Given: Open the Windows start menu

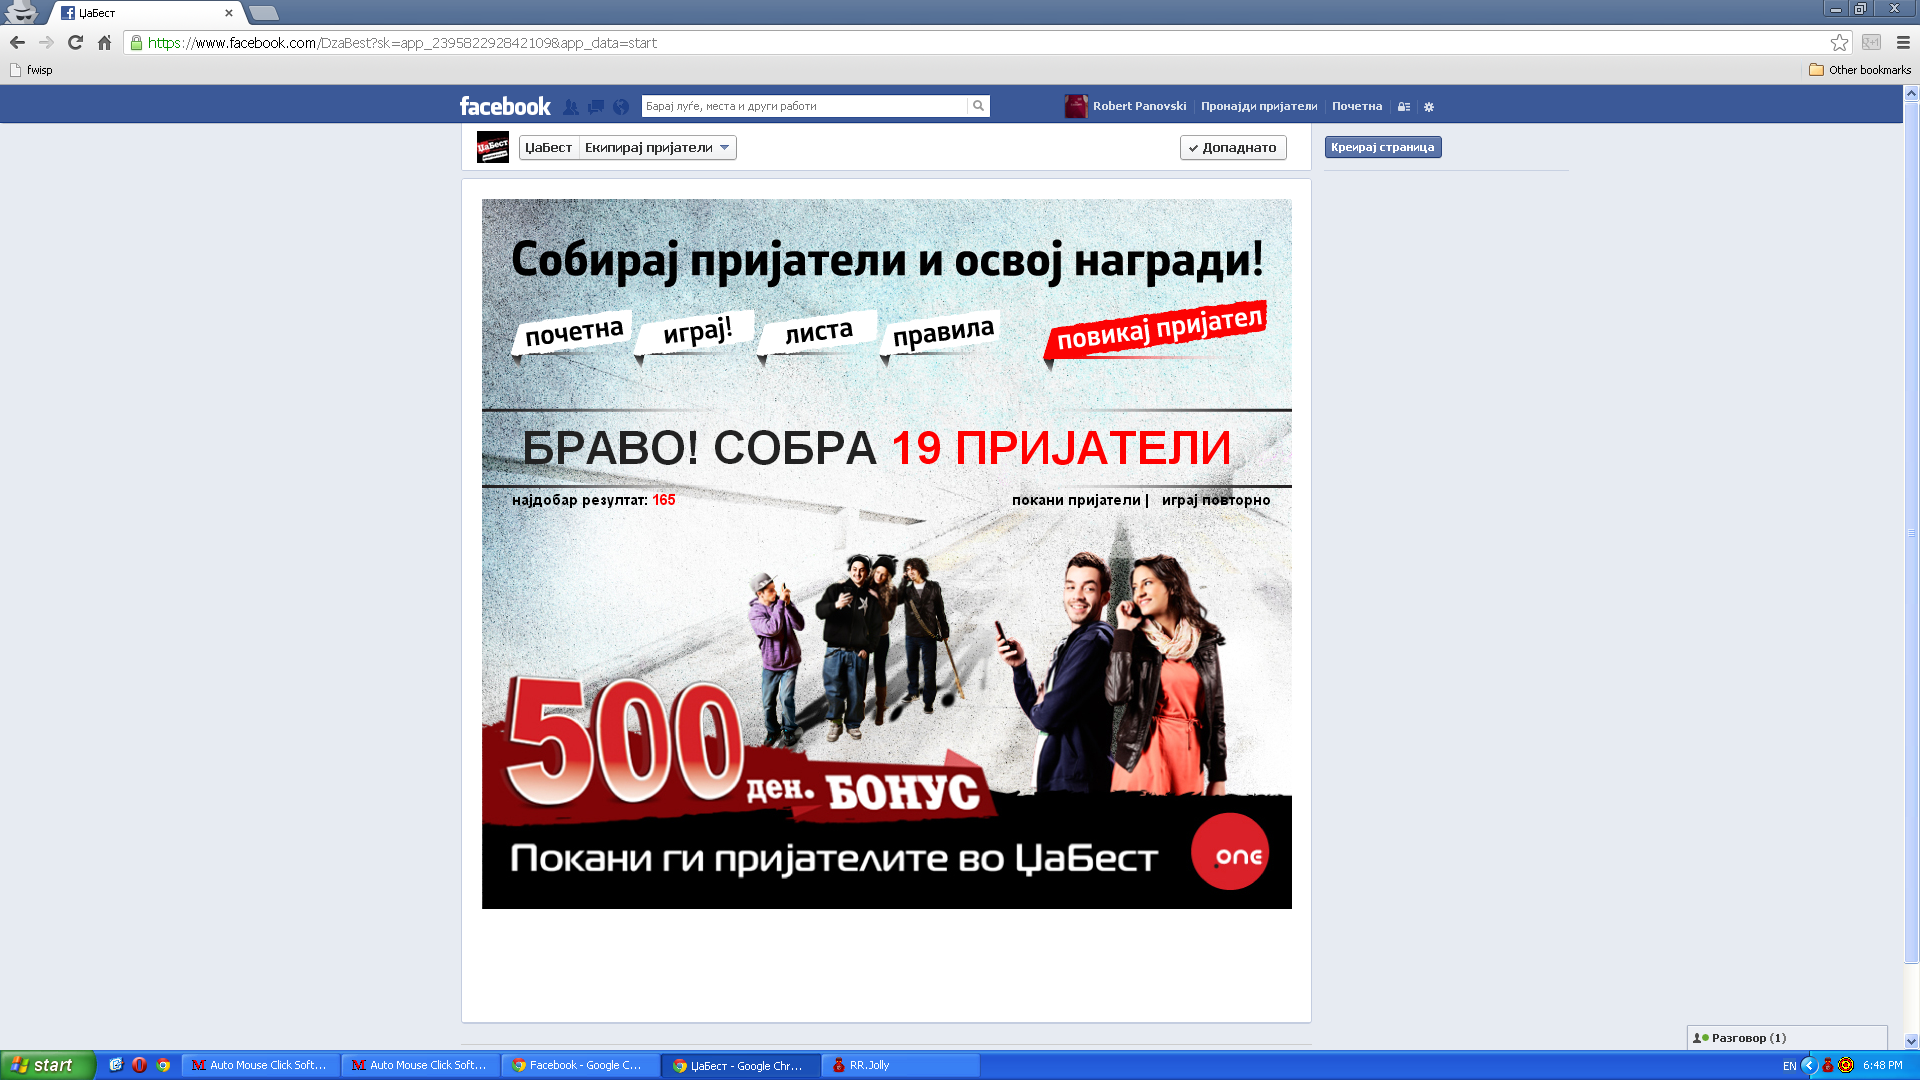Looking at the screenshot, I should click(47, 1065).
